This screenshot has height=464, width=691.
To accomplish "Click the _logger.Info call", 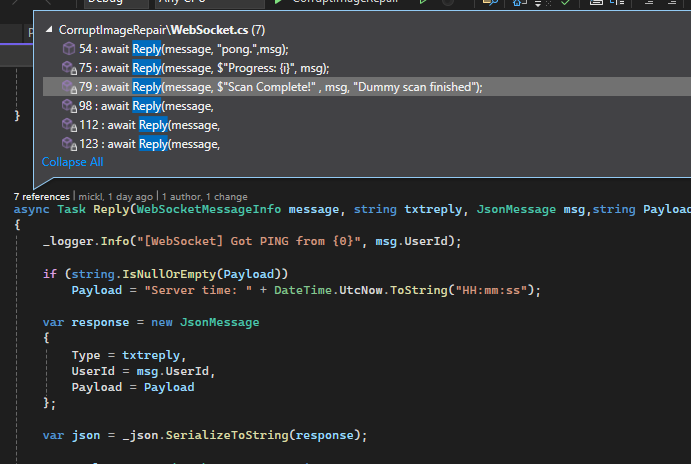I will 86,241.
